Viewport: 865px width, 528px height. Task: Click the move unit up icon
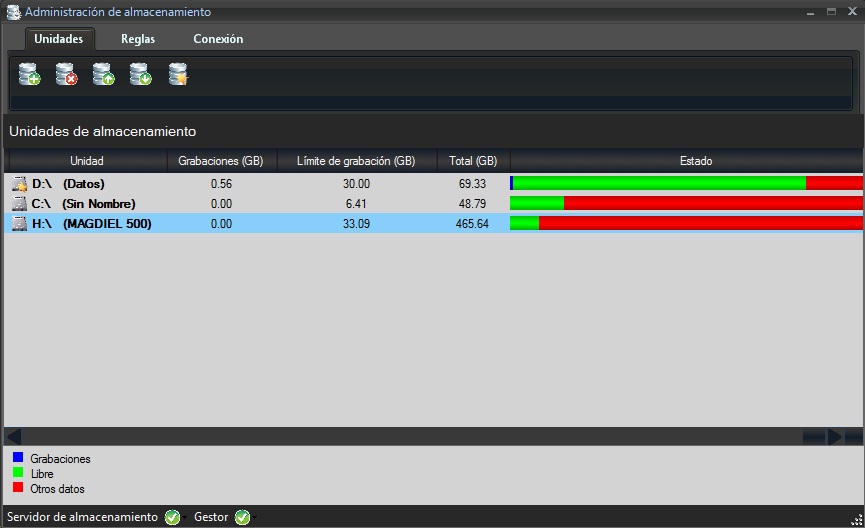[103, 74]
